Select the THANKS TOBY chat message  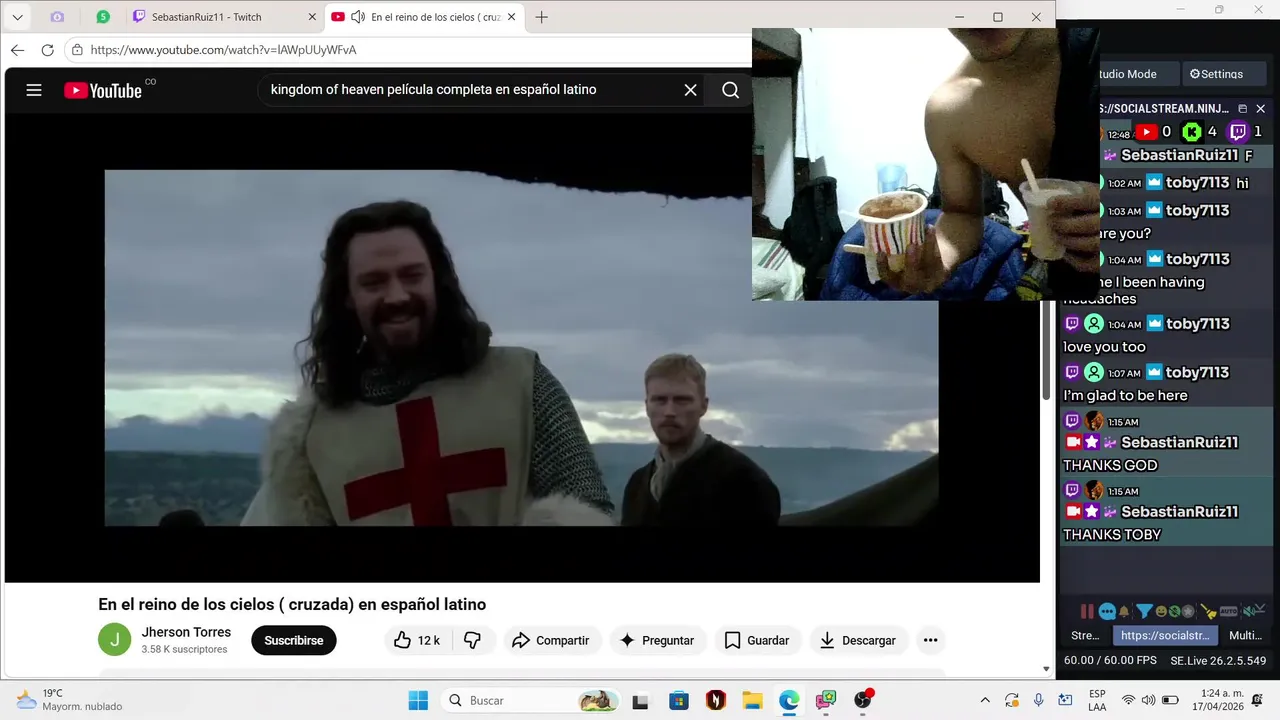pyautogui.click(x=1112, y=534)
